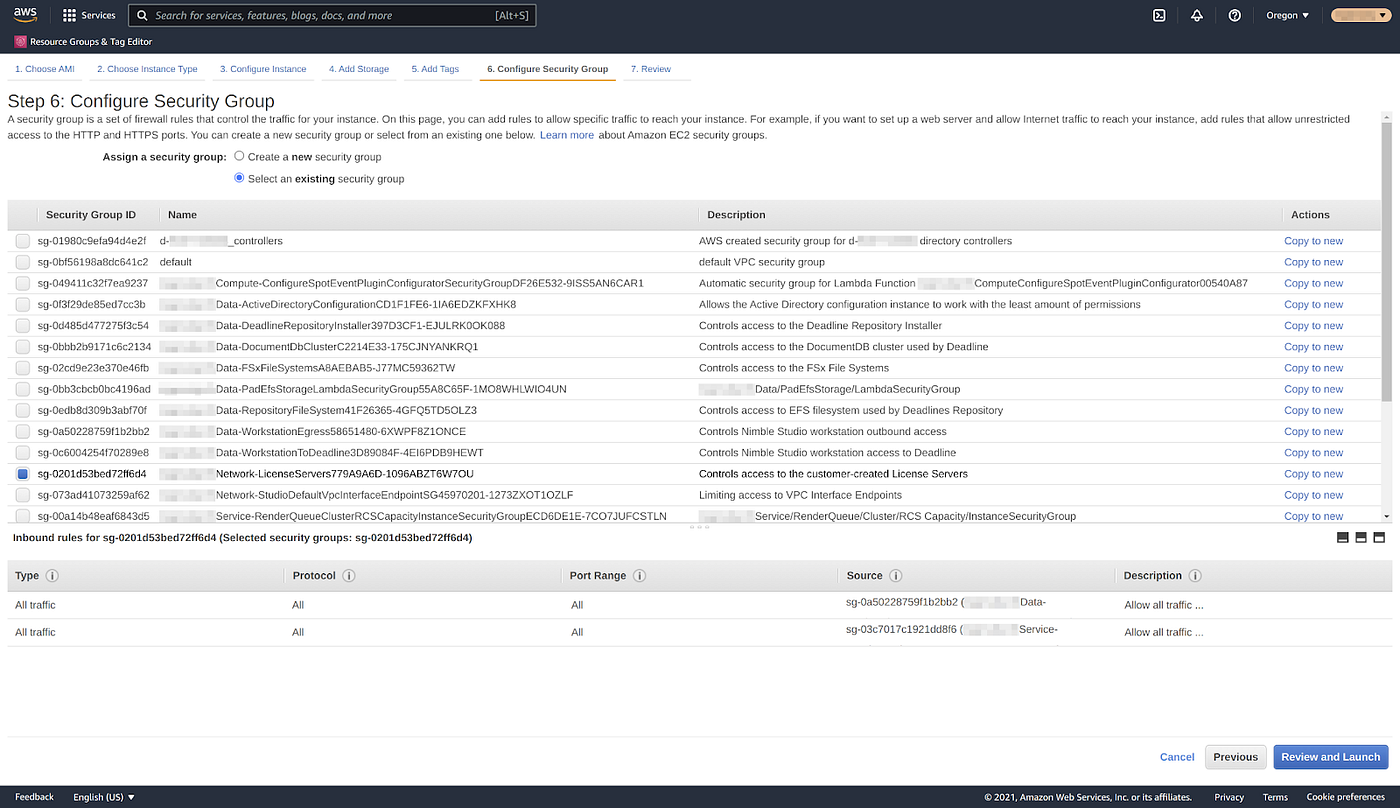Click security group list scrollbar down arrow
1400x808 pixels.
coord(1386,516)
